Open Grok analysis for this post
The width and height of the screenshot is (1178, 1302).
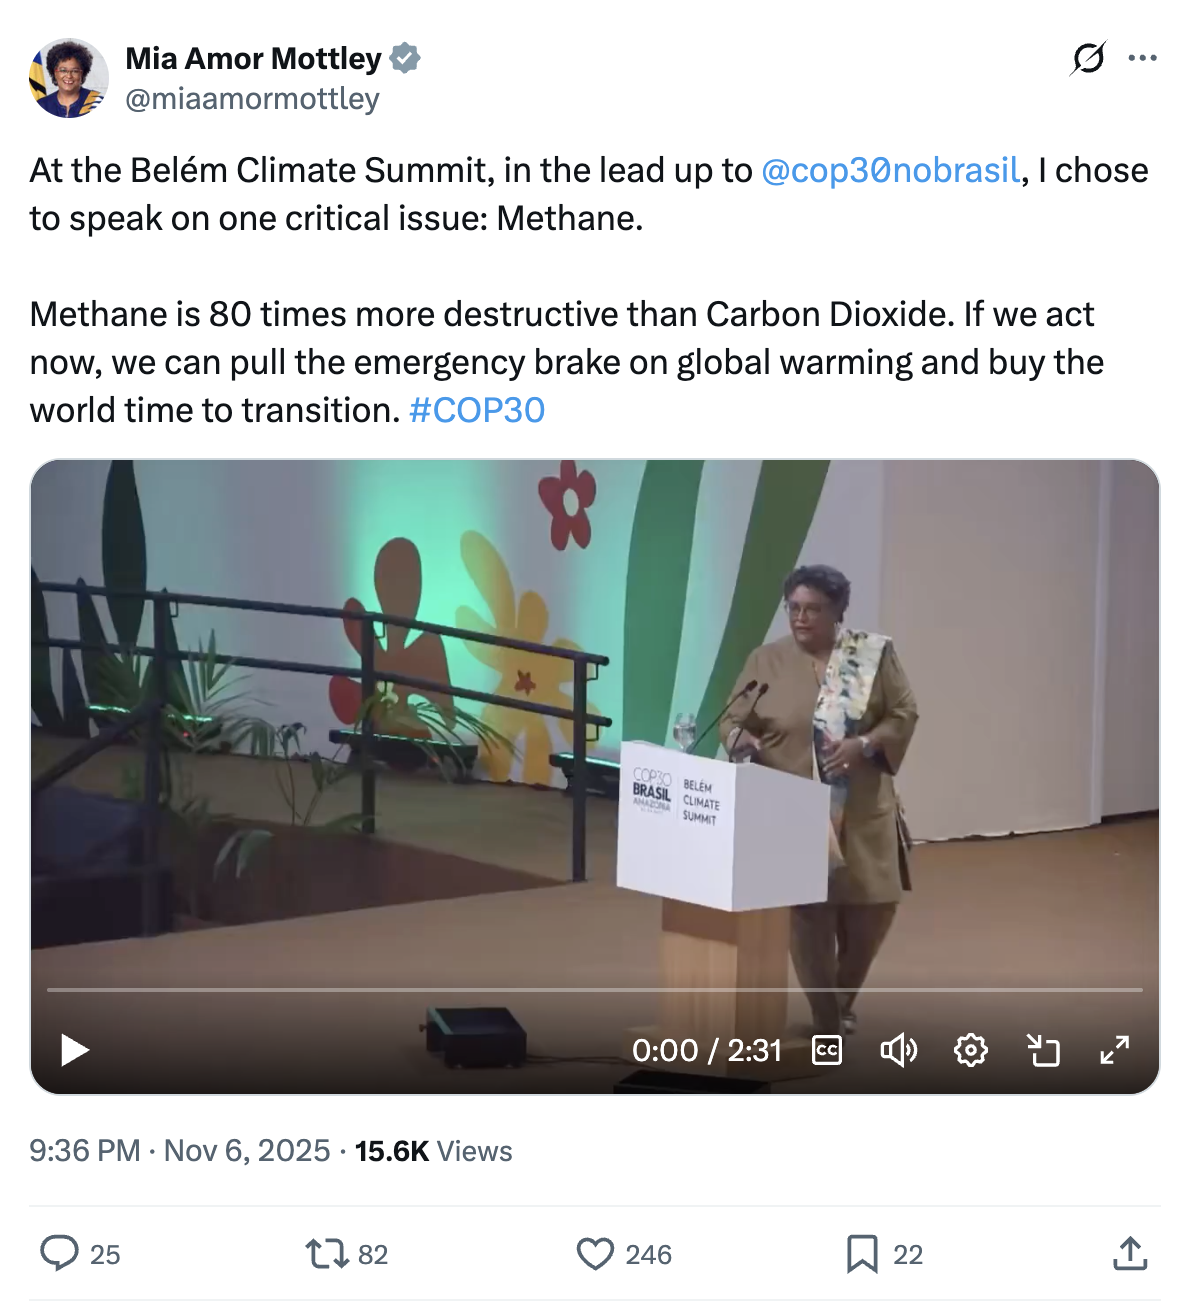click(x=1086, y=60)
